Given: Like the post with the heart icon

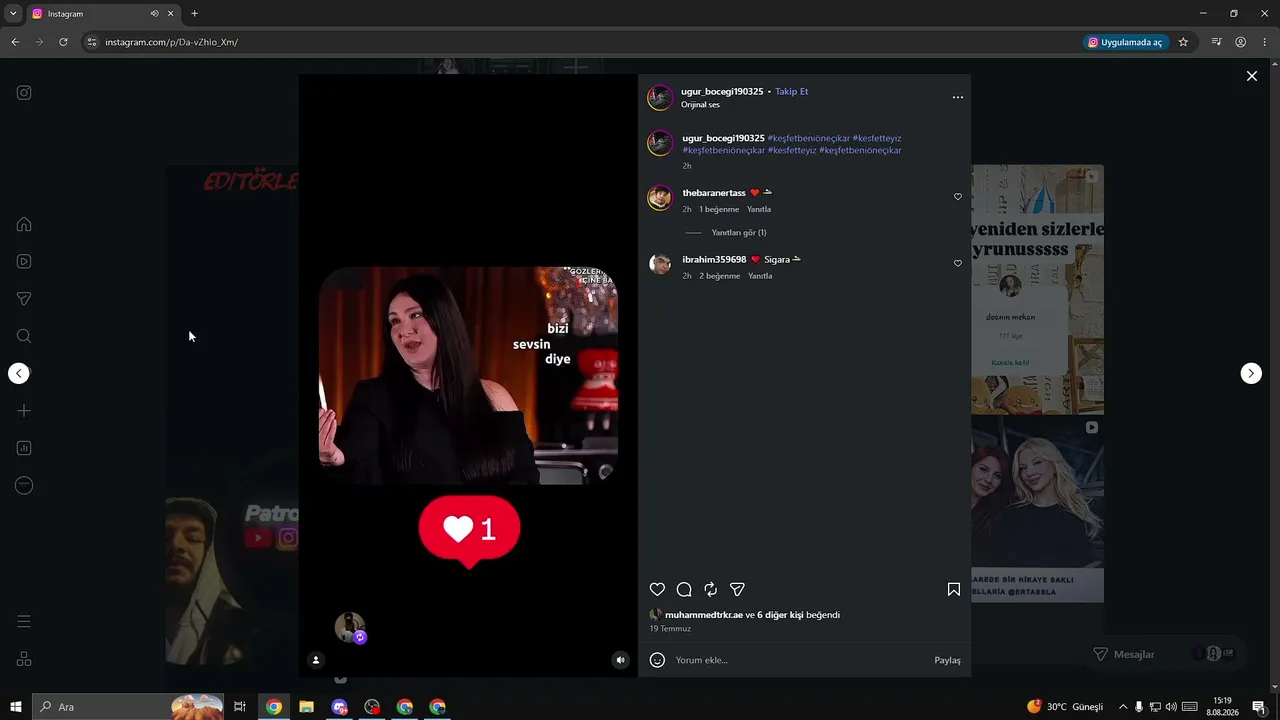Looking at the screenshot, I should (657, 590).
